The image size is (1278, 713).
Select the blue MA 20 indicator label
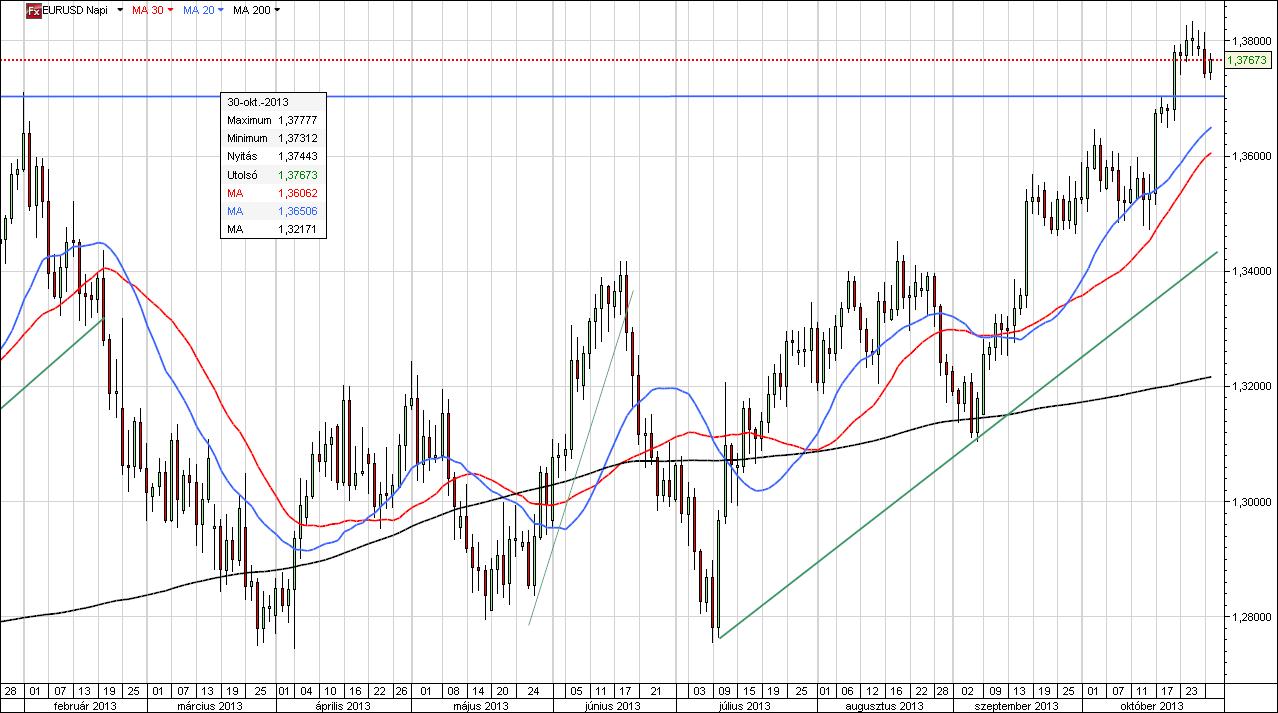tap(199, 10)
